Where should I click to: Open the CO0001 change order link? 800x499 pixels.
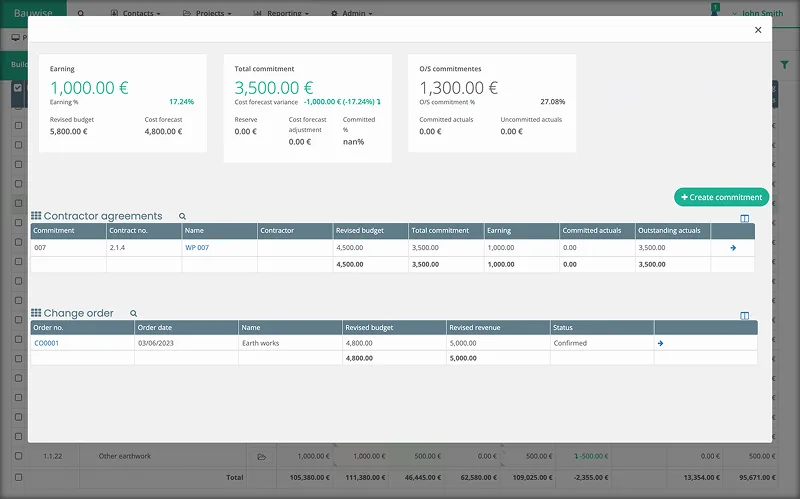(x=47, y=343)
